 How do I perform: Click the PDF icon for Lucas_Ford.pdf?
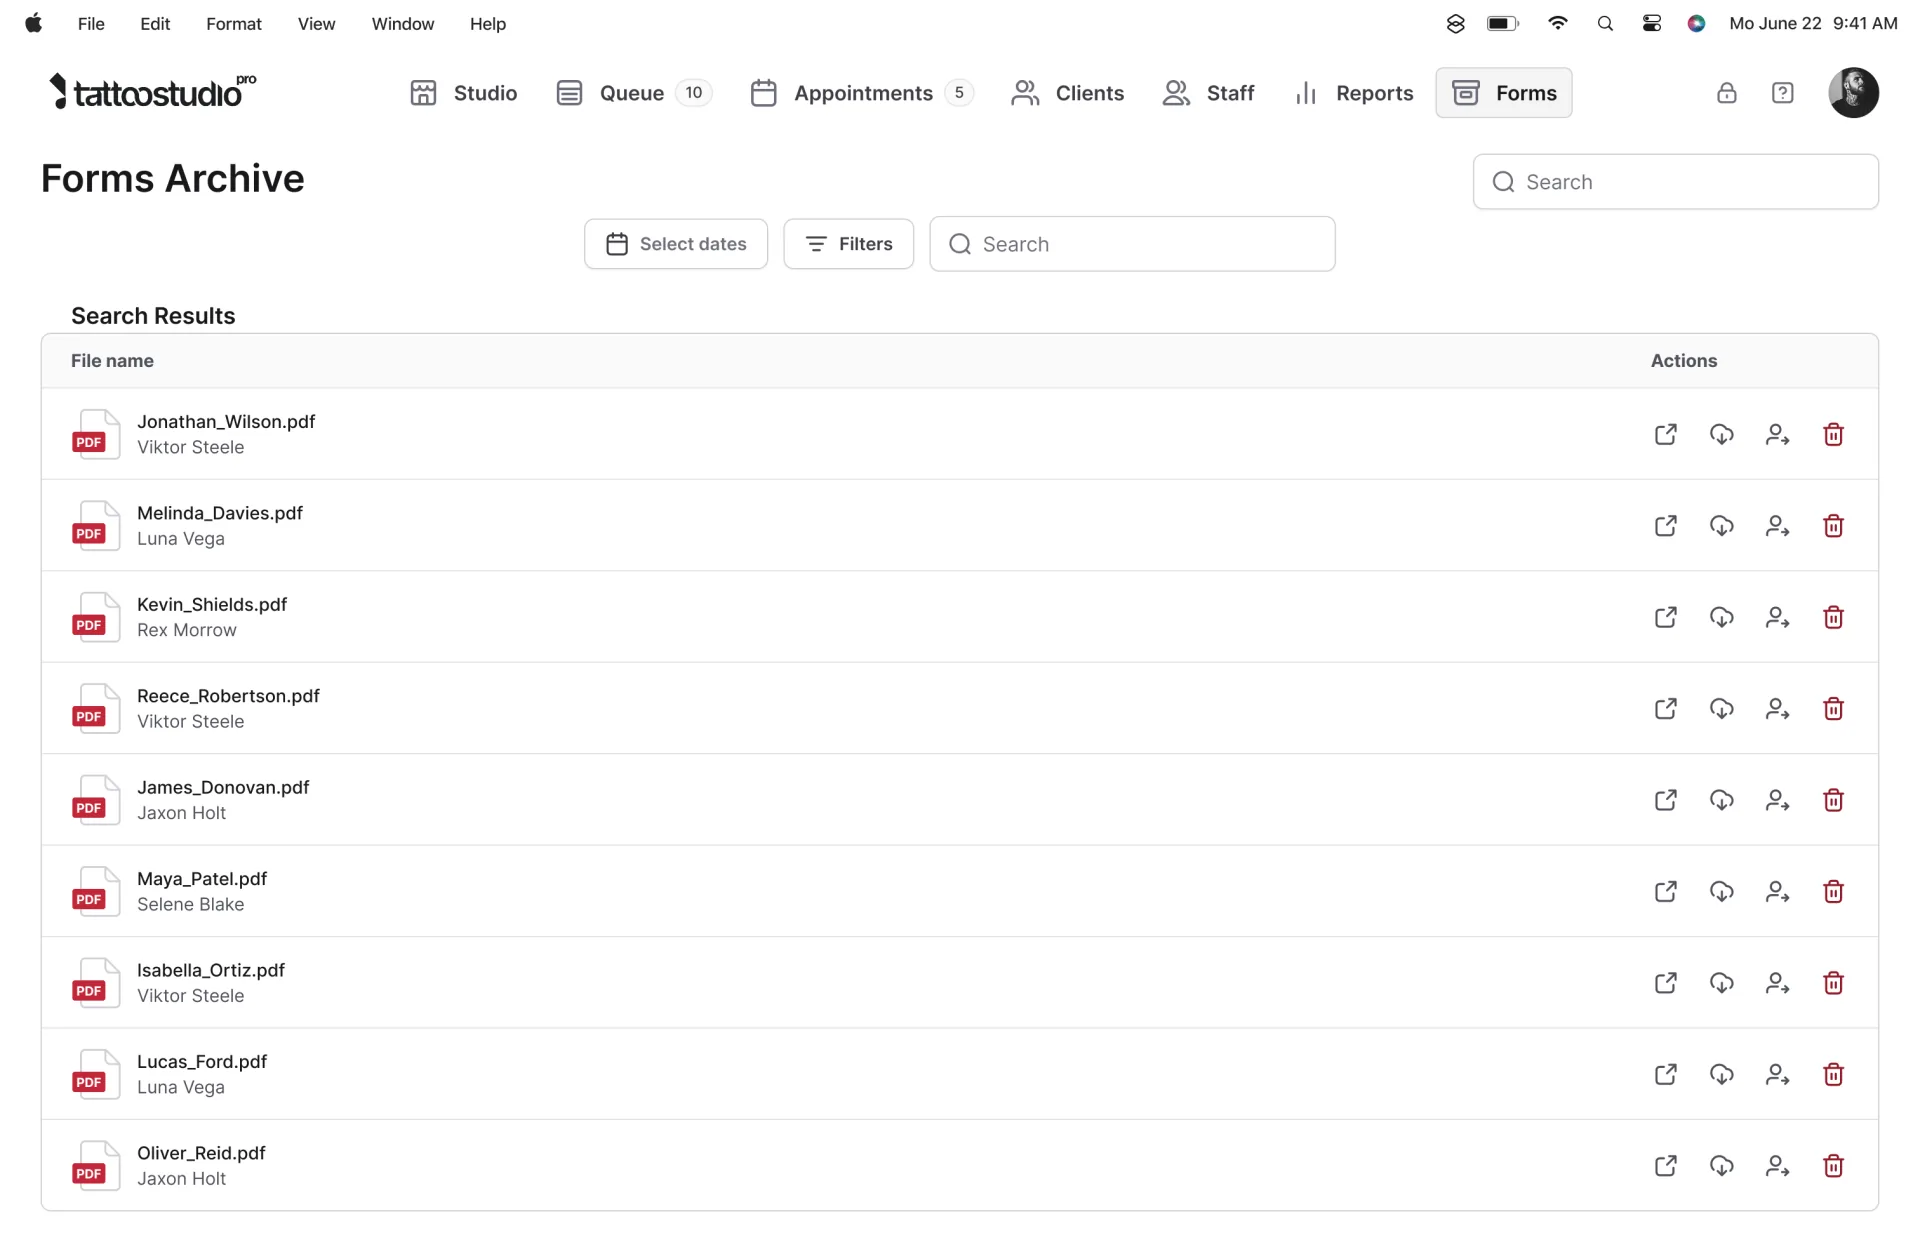pos(95,1074)
